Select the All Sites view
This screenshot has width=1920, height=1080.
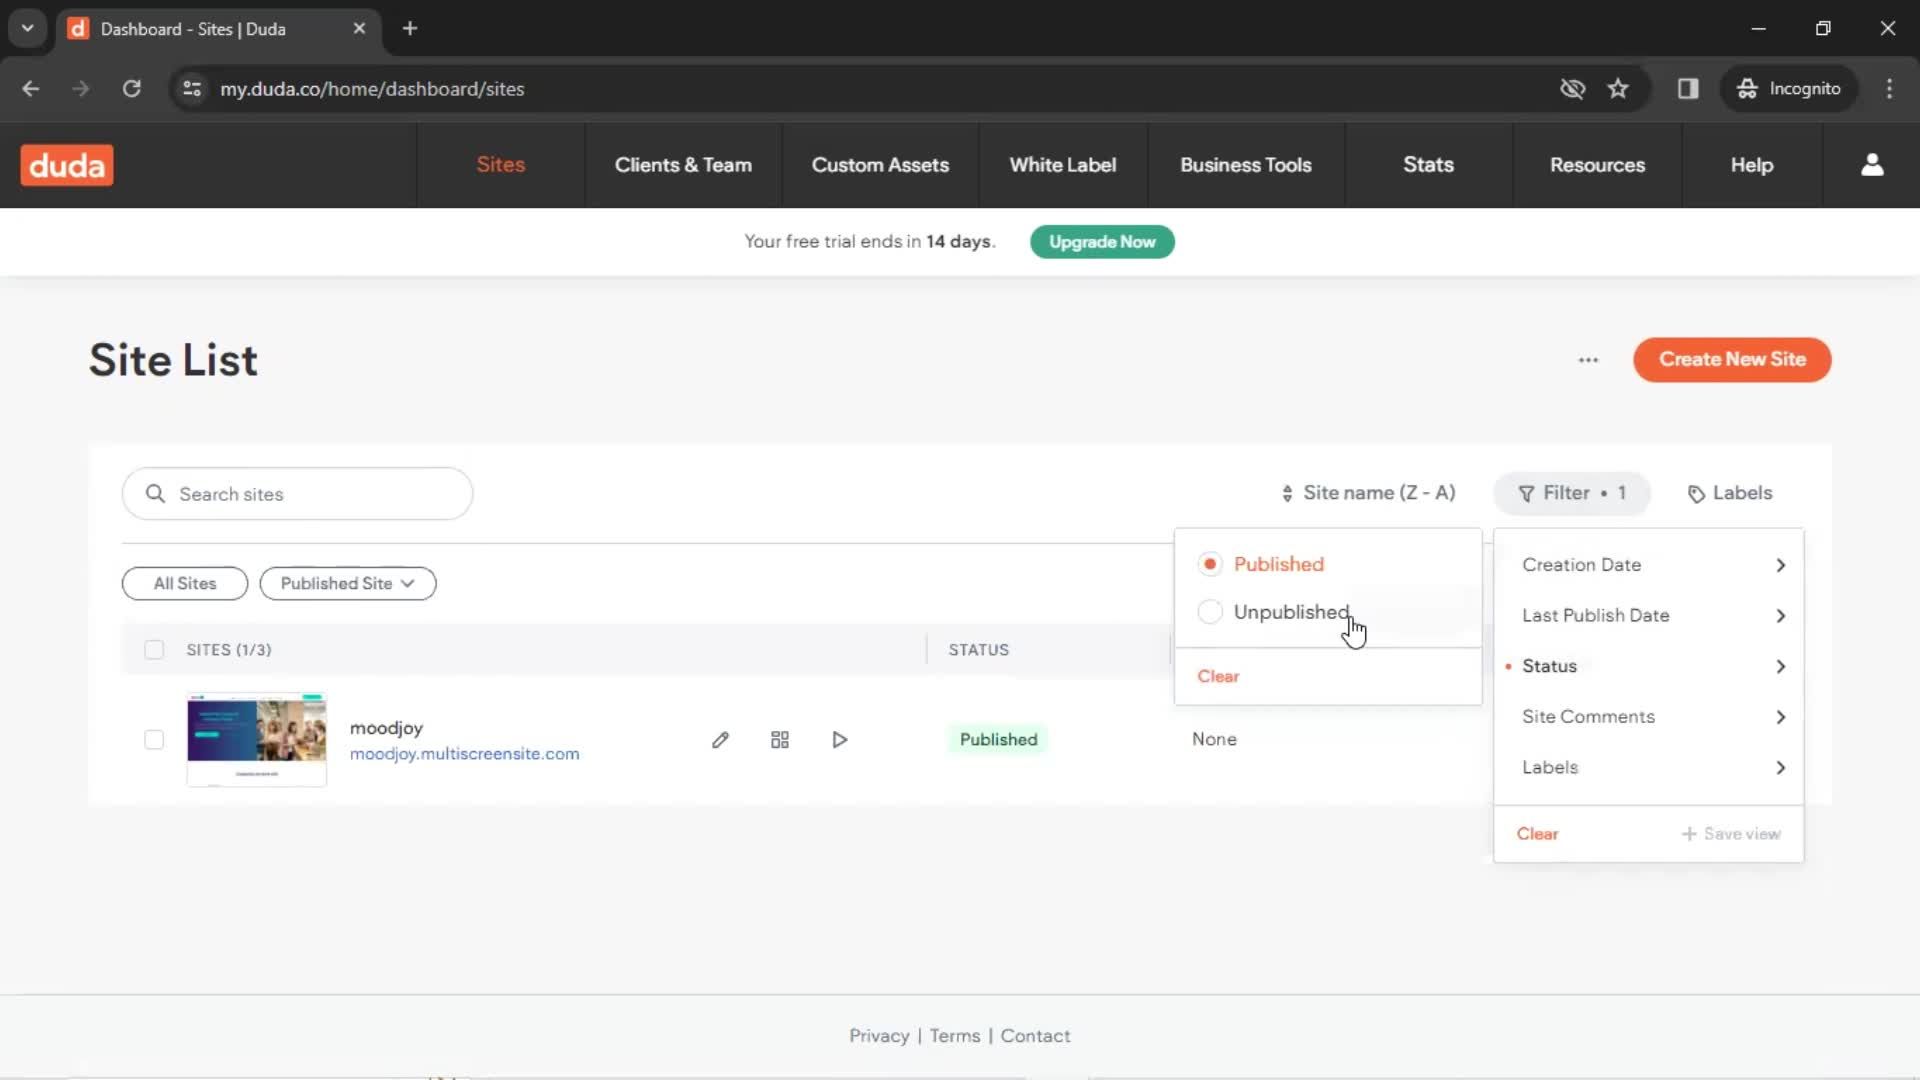(x=185, y=583)
